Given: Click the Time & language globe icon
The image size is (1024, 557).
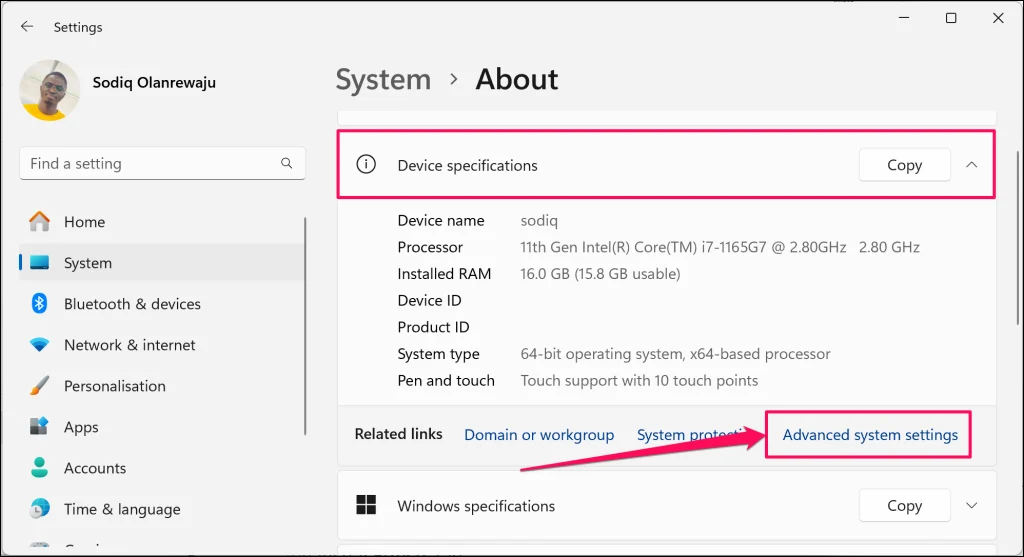Looking at the screenshot, I should click(x=40, y=509).
